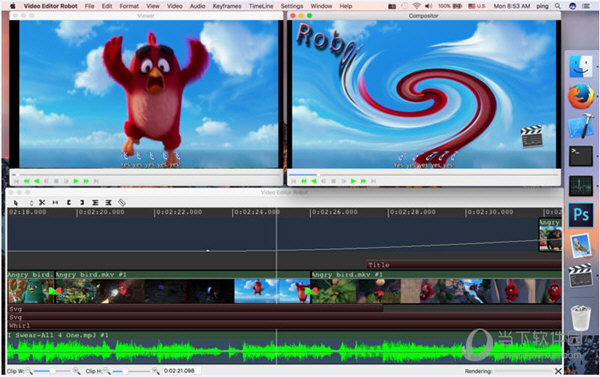Click the left bracket in-point tool
This screenshot has height=377, width=600.
pyautogui.click(x=69, y=202)
